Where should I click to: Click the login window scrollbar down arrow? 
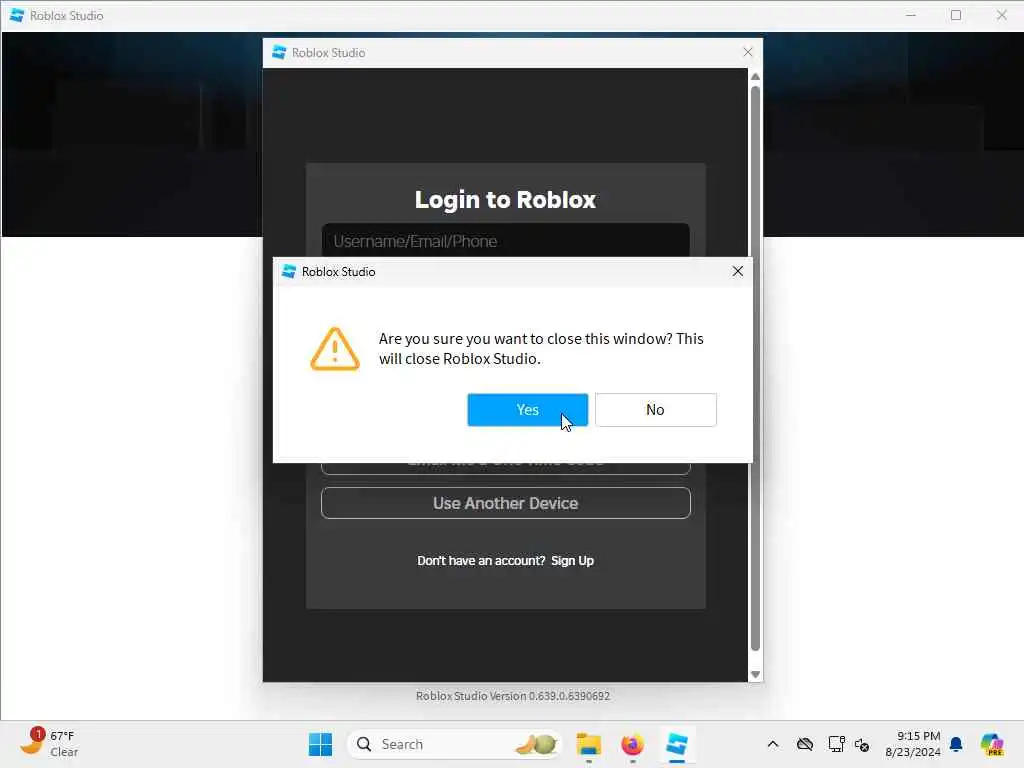point(755,675)
